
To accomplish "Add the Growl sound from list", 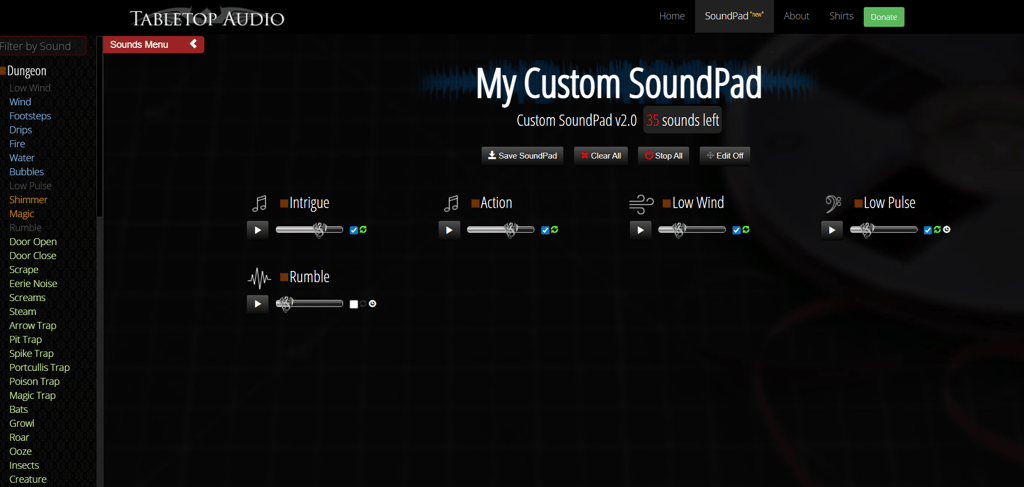I will tap(22, 423).
